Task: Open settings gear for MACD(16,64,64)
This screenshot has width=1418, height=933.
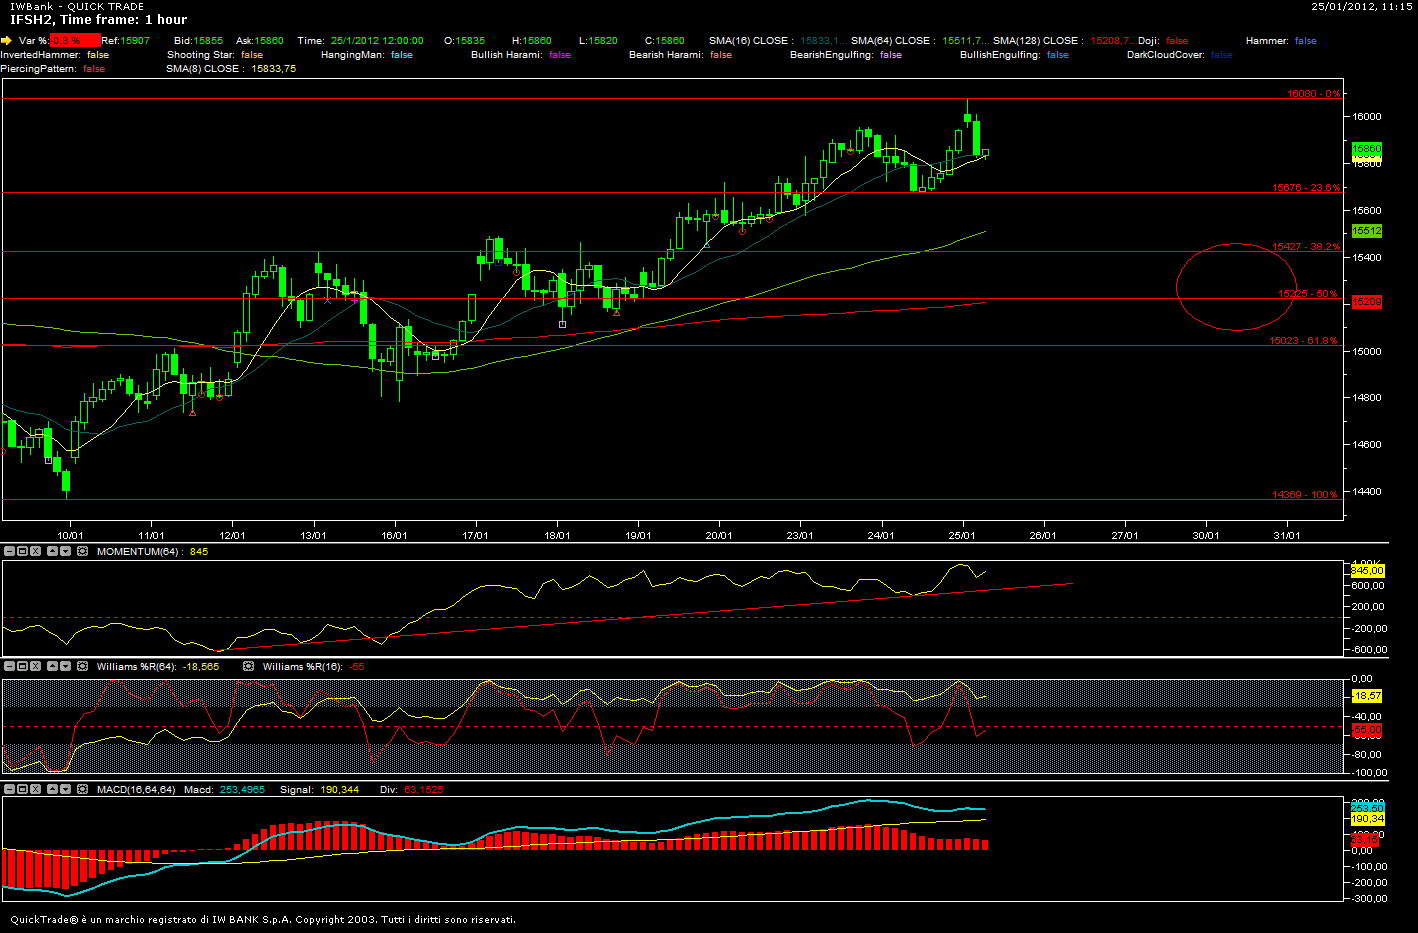Action: 83,789
